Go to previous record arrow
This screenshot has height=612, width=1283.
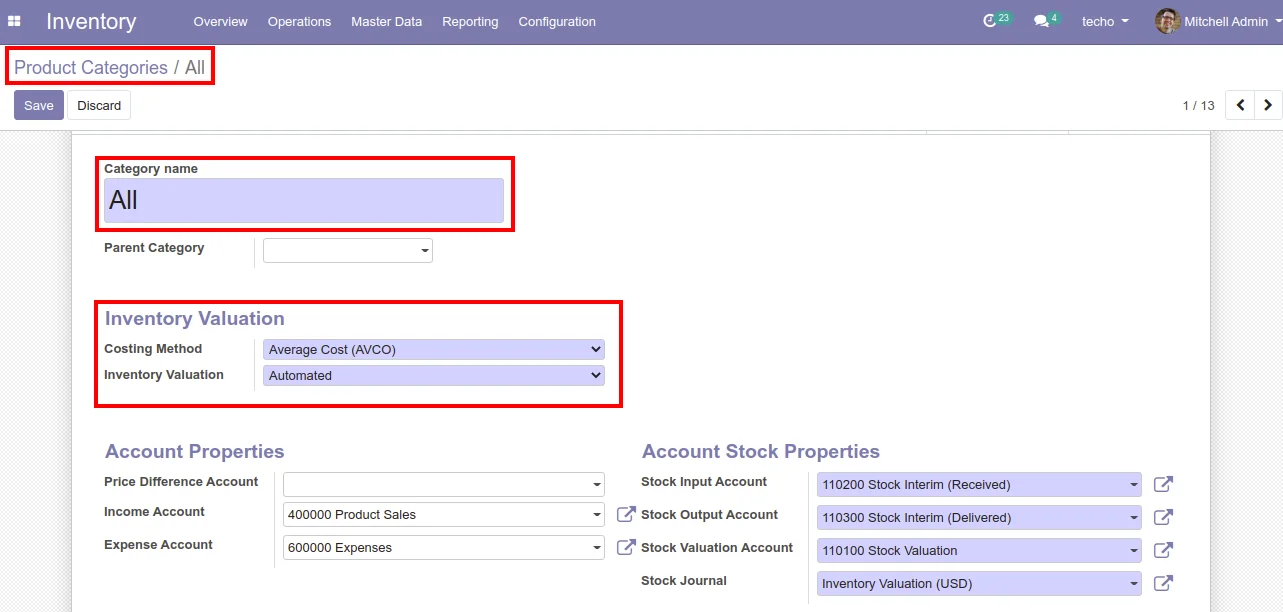1240,105
